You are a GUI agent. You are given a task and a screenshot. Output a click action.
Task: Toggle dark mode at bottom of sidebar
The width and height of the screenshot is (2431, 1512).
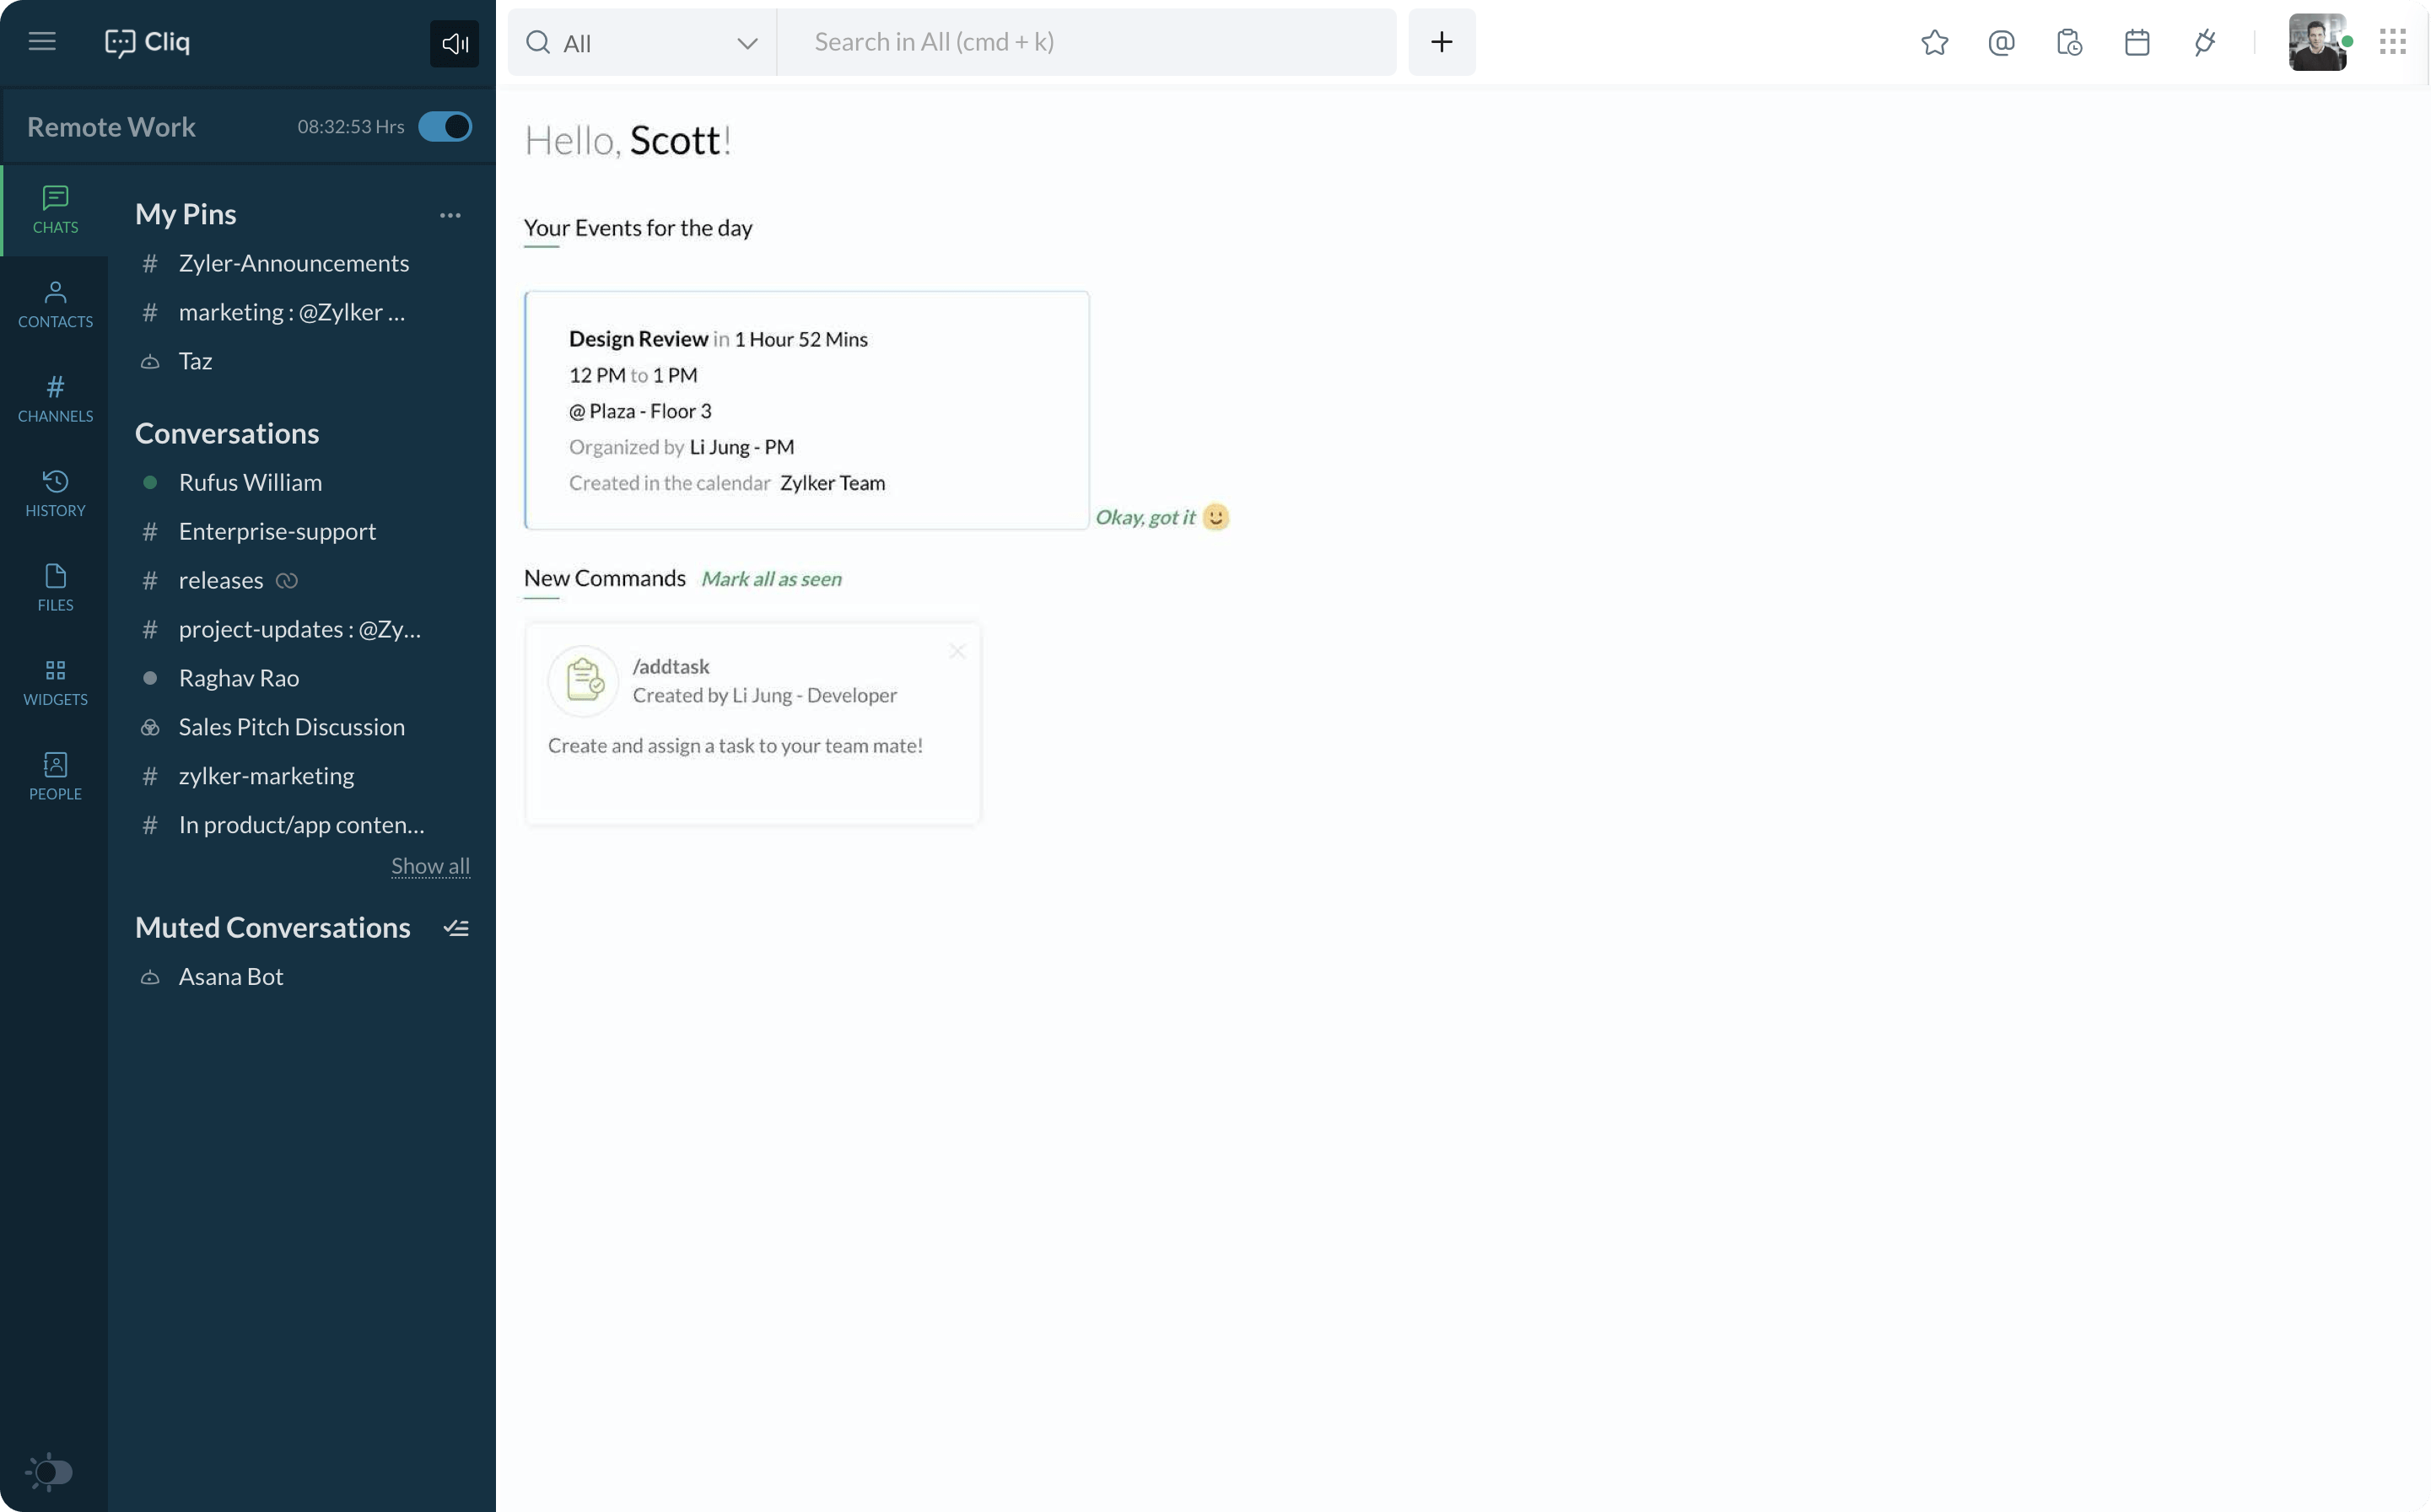pos(51,1470)
